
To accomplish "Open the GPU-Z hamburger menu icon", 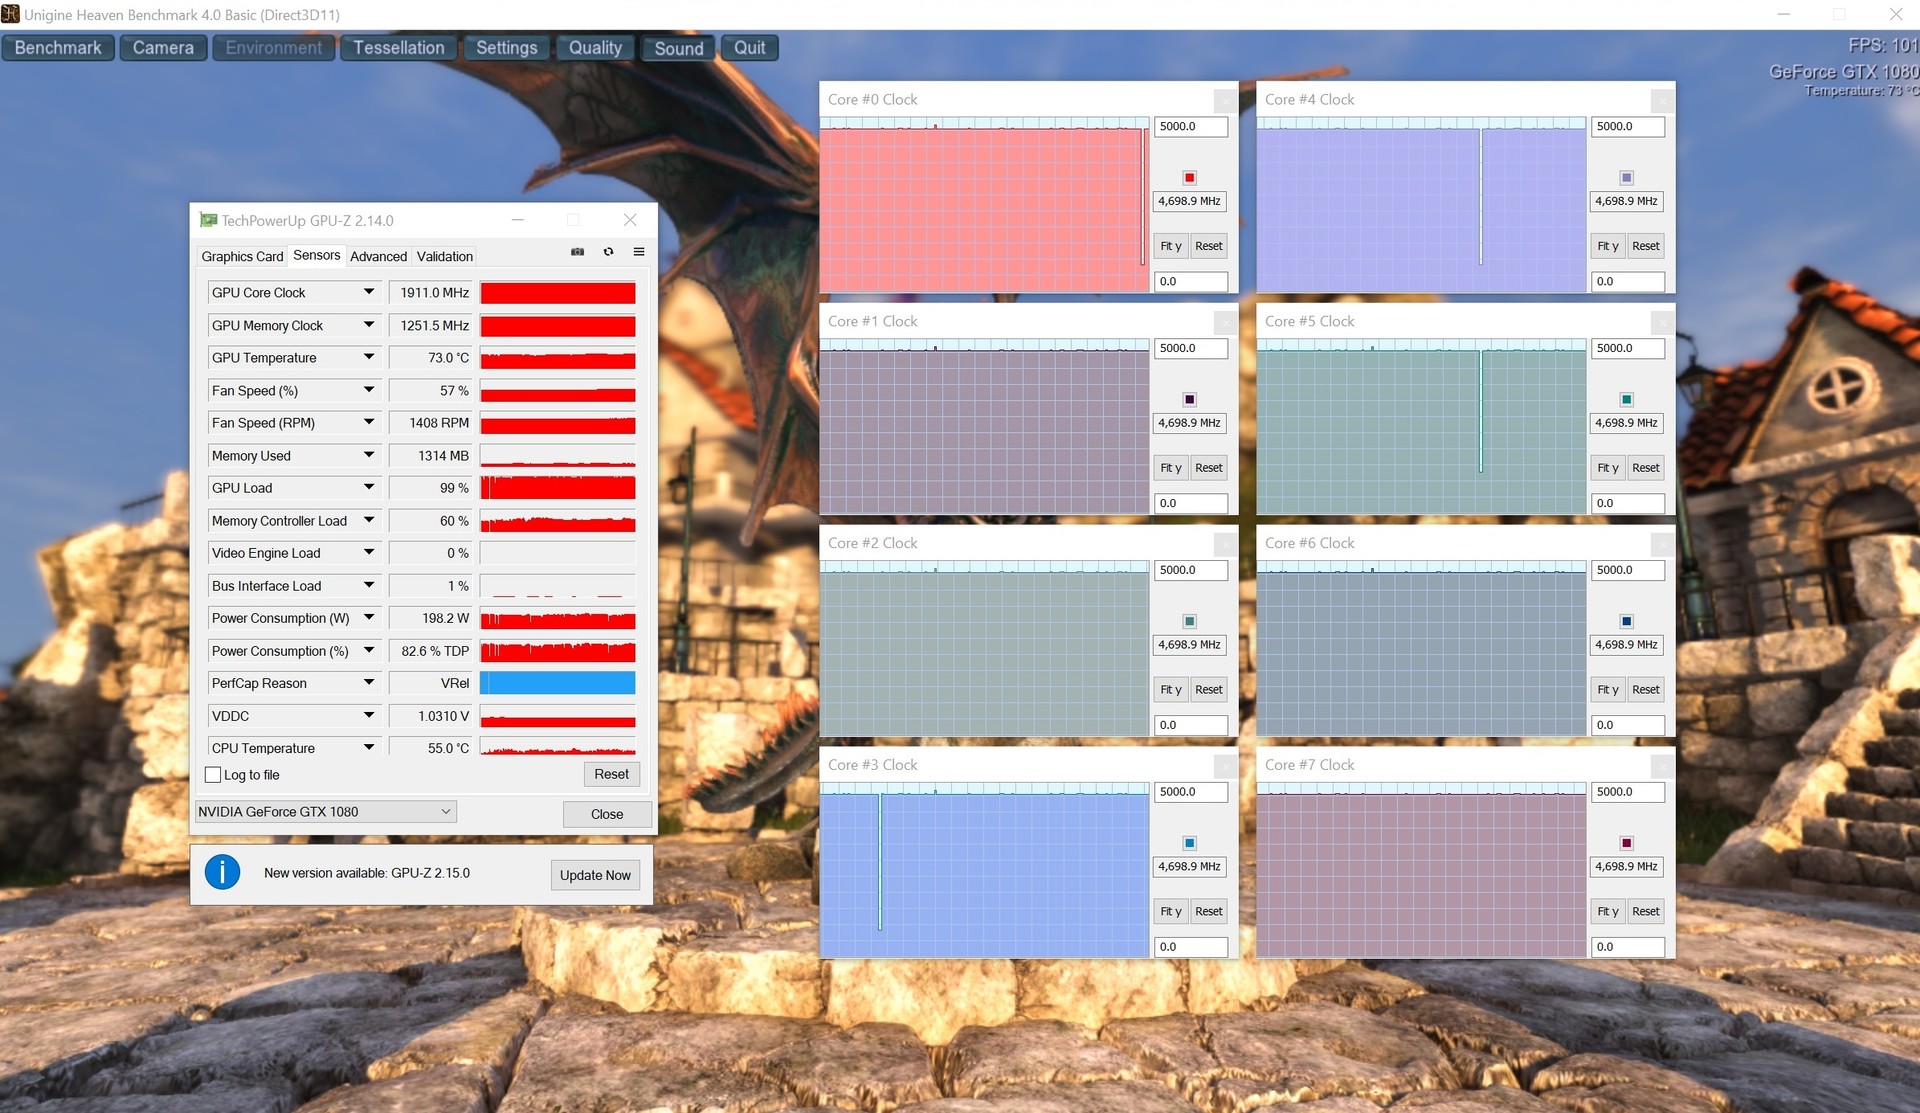I will pyautogui.click(x=639, y=252).
